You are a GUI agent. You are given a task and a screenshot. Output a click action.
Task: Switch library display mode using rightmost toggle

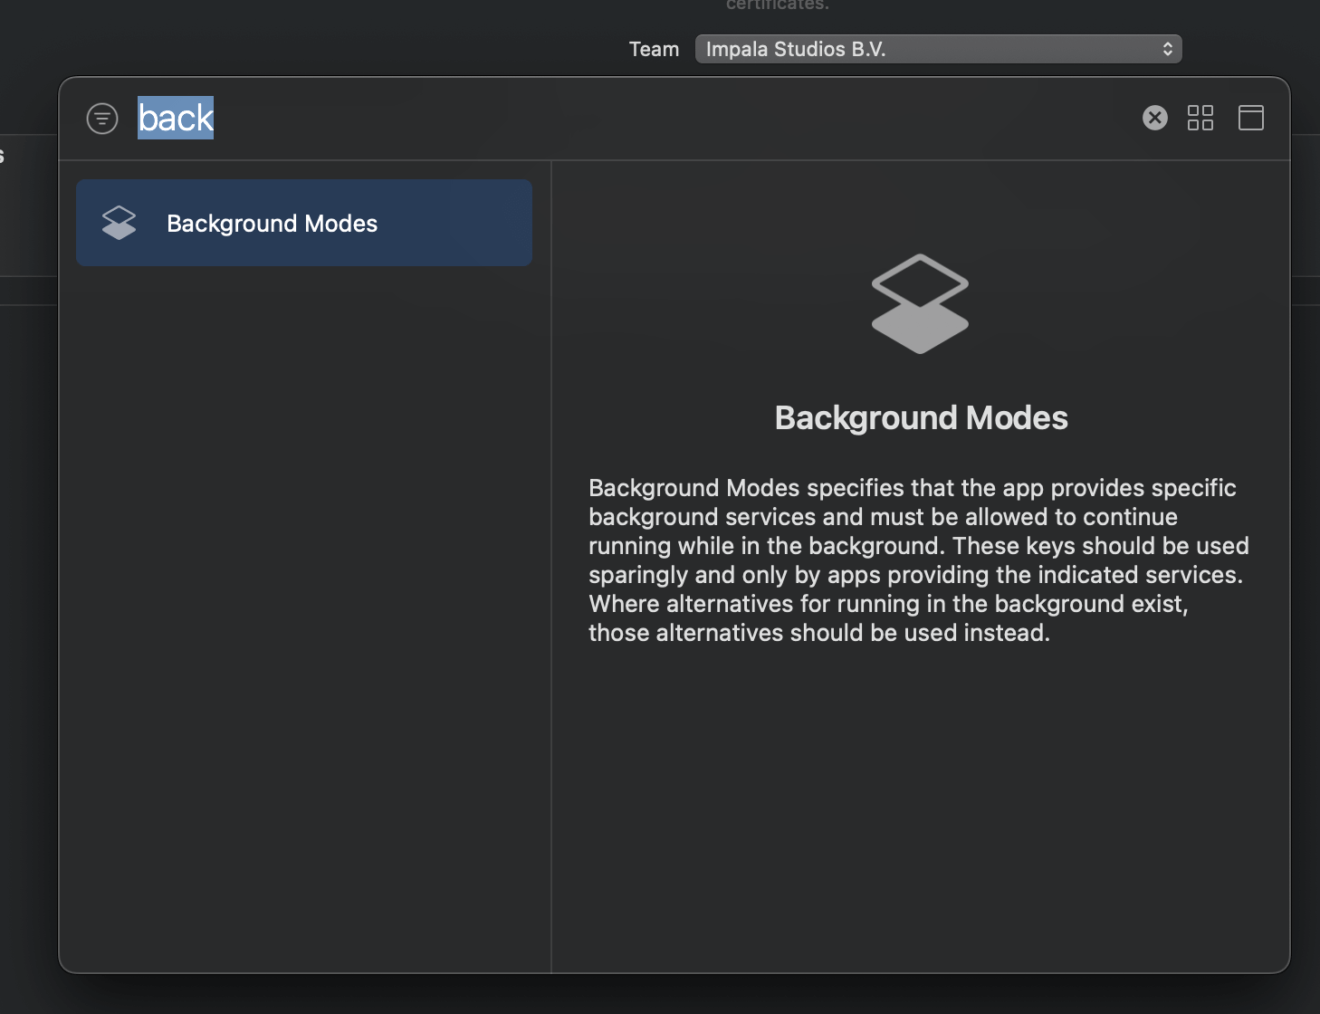[x=1251, y=118]
